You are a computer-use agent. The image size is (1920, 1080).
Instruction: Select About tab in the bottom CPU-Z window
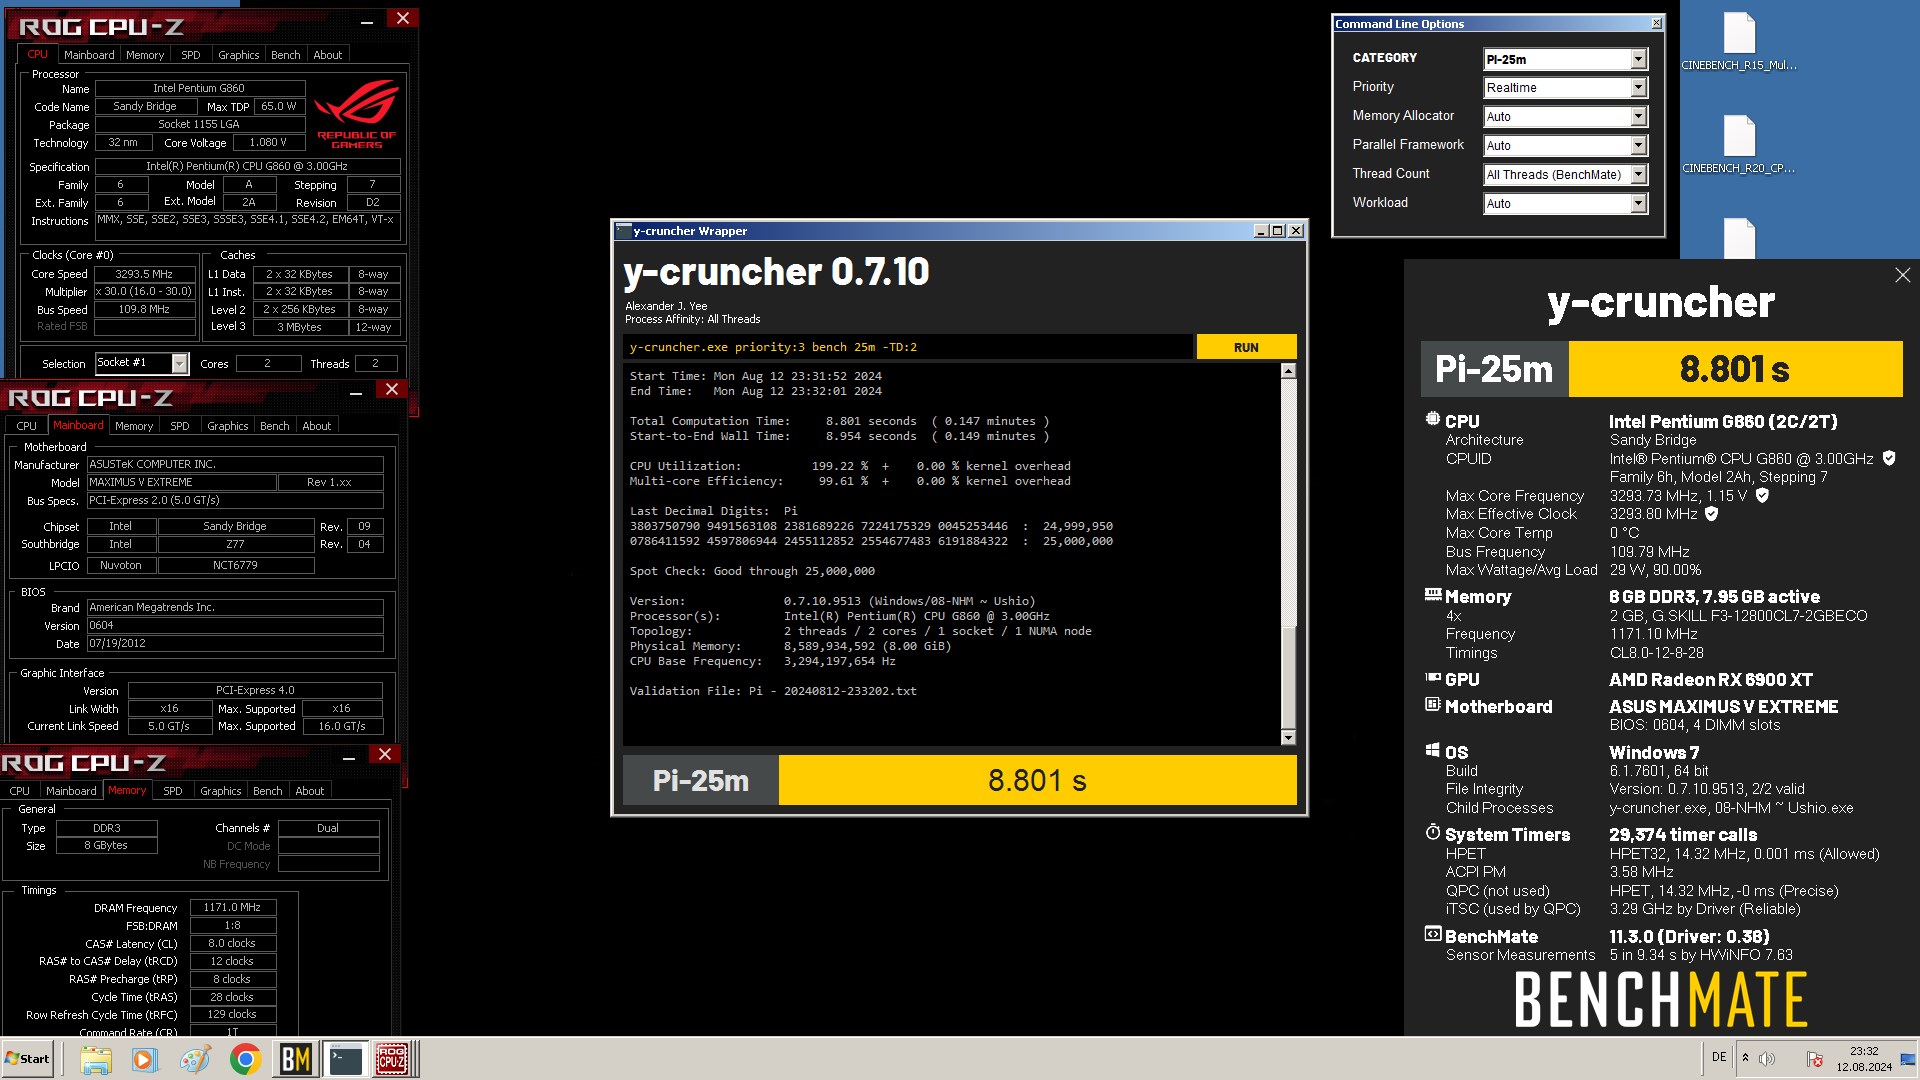pyautogui.click(x=309, y=791)
